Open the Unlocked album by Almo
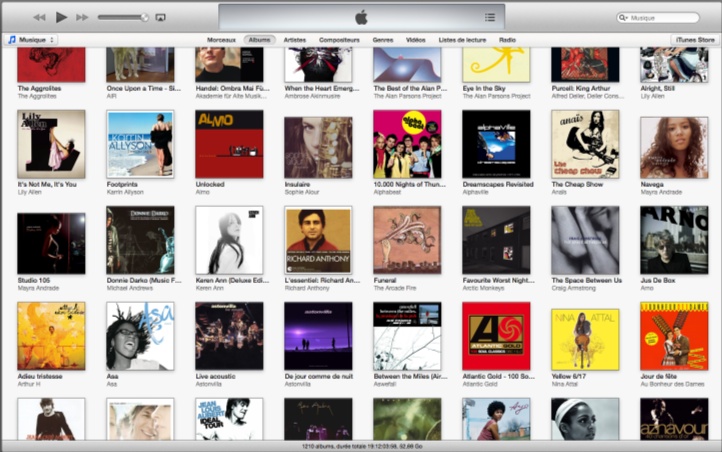 coord(229,144)
